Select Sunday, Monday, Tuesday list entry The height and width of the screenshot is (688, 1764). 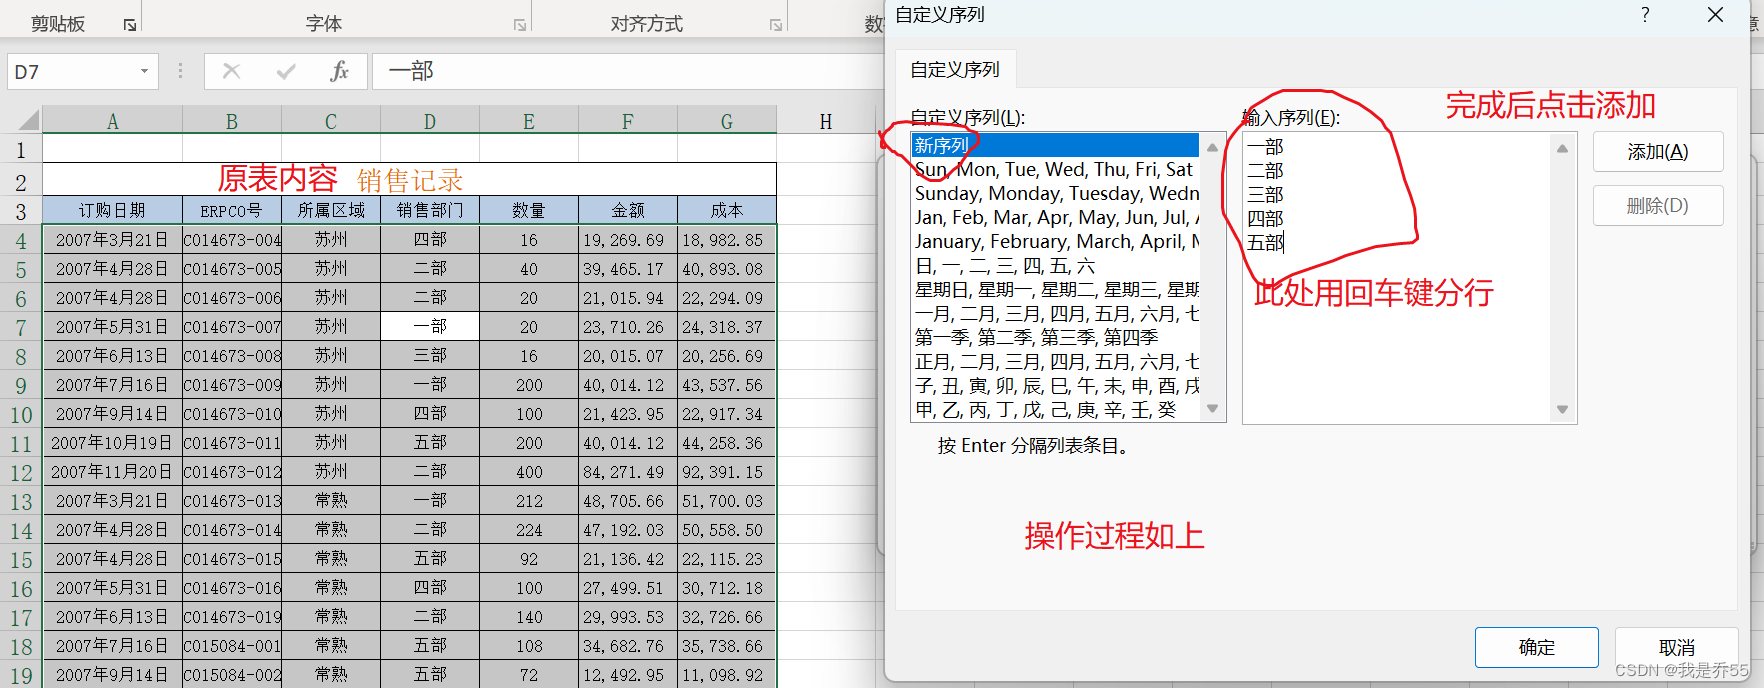point(1055,193)
